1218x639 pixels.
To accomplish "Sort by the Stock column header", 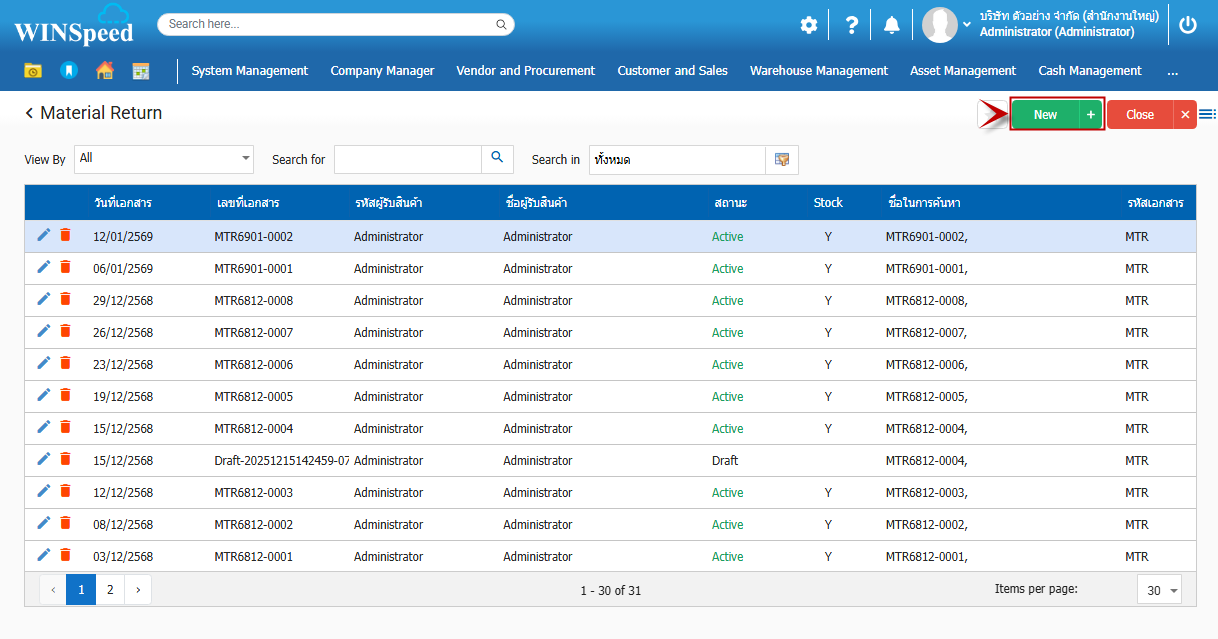I will 827,203.
